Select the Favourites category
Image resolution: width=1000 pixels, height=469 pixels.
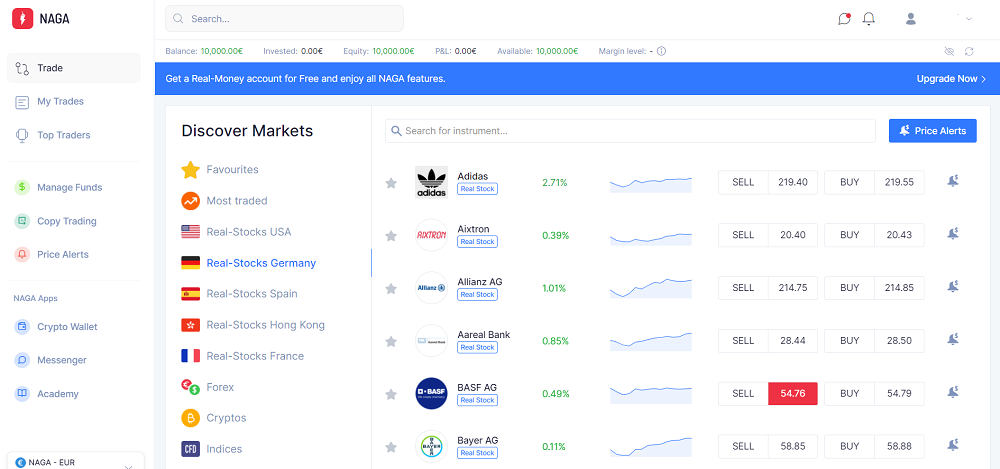coord(219,170)
